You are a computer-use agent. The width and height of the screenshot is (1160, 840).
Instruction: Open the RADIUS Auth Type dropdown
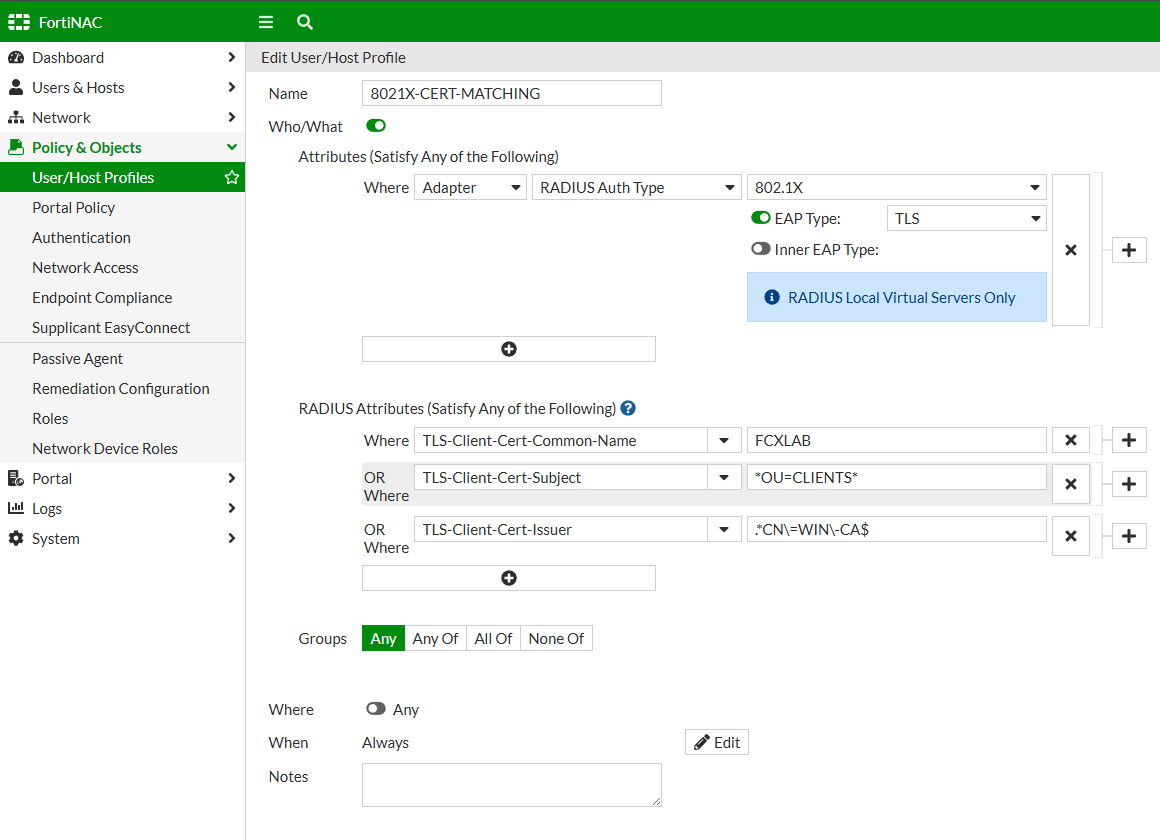click(636, 188)
